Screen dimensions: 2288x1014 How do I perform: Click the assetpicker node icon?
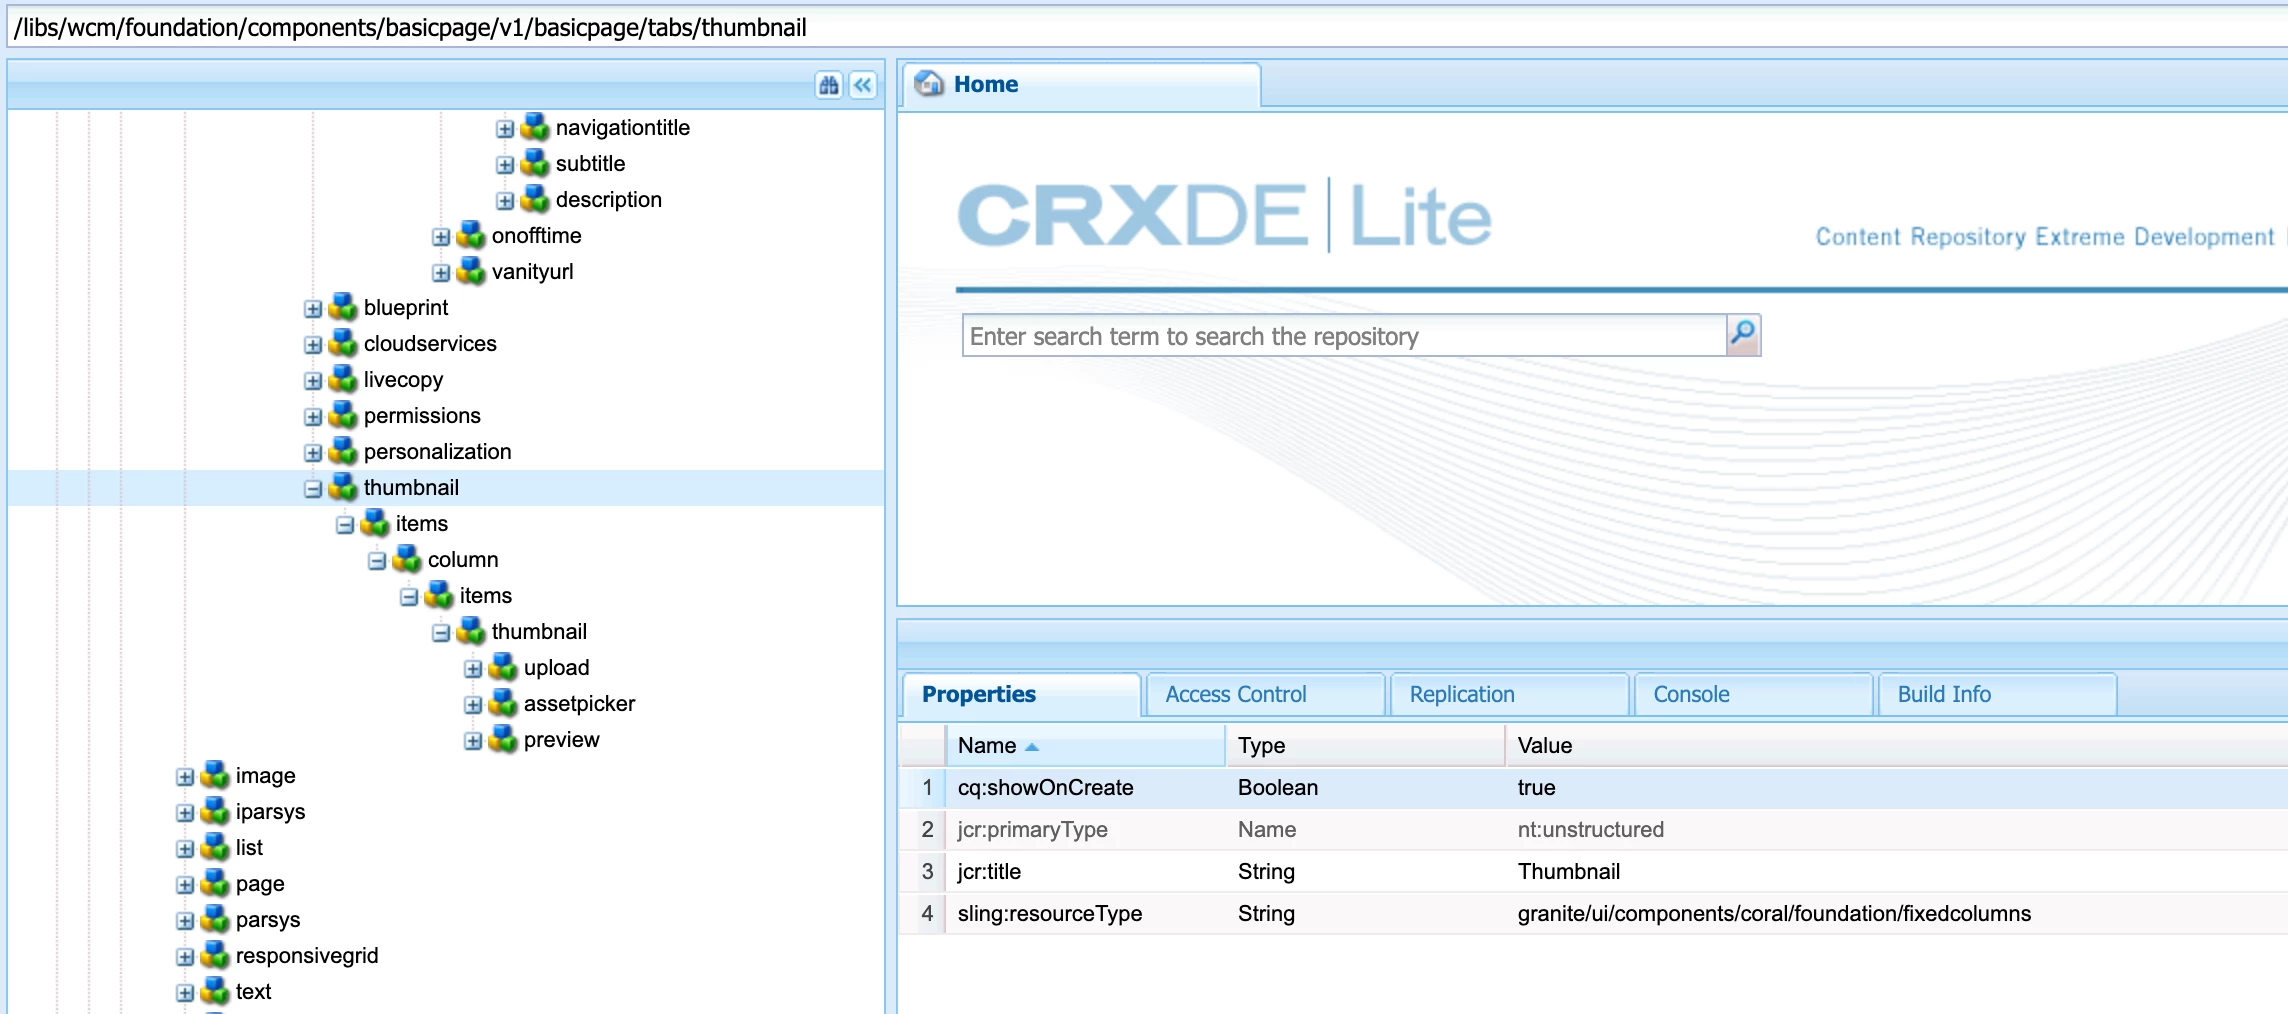tap(504, 703)
